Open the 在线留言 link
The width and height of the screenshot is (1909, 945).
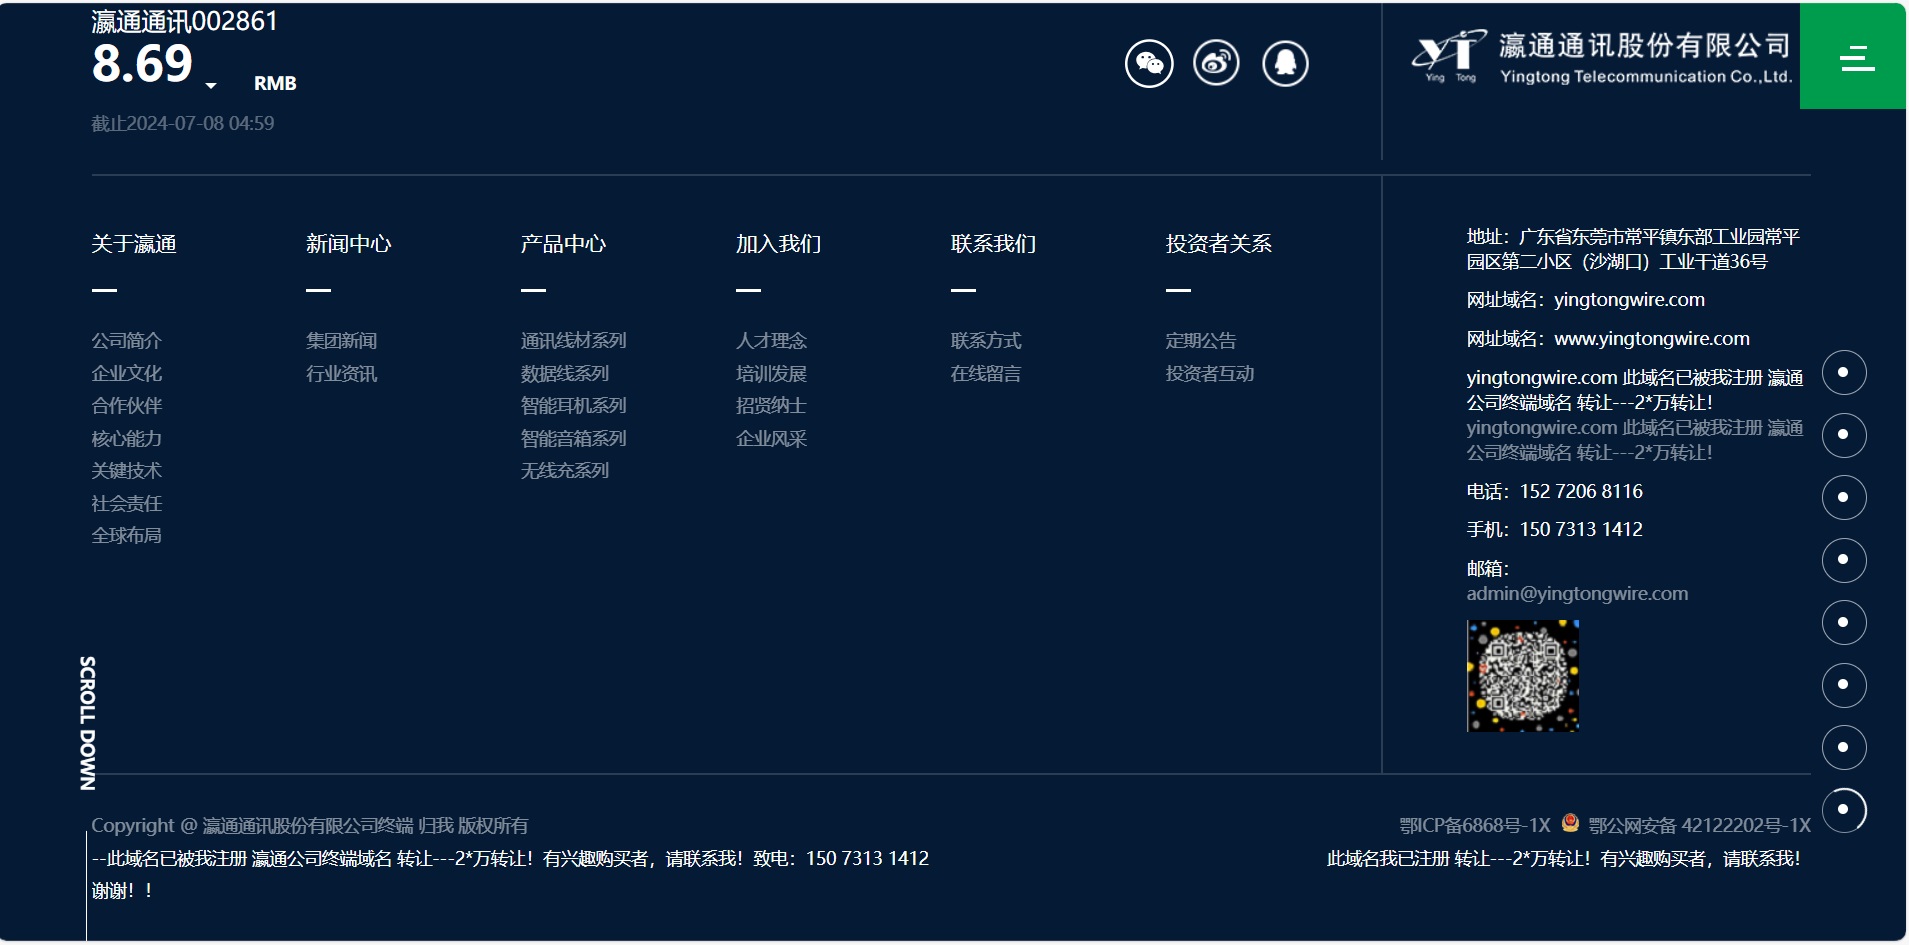tap(986, 373)
